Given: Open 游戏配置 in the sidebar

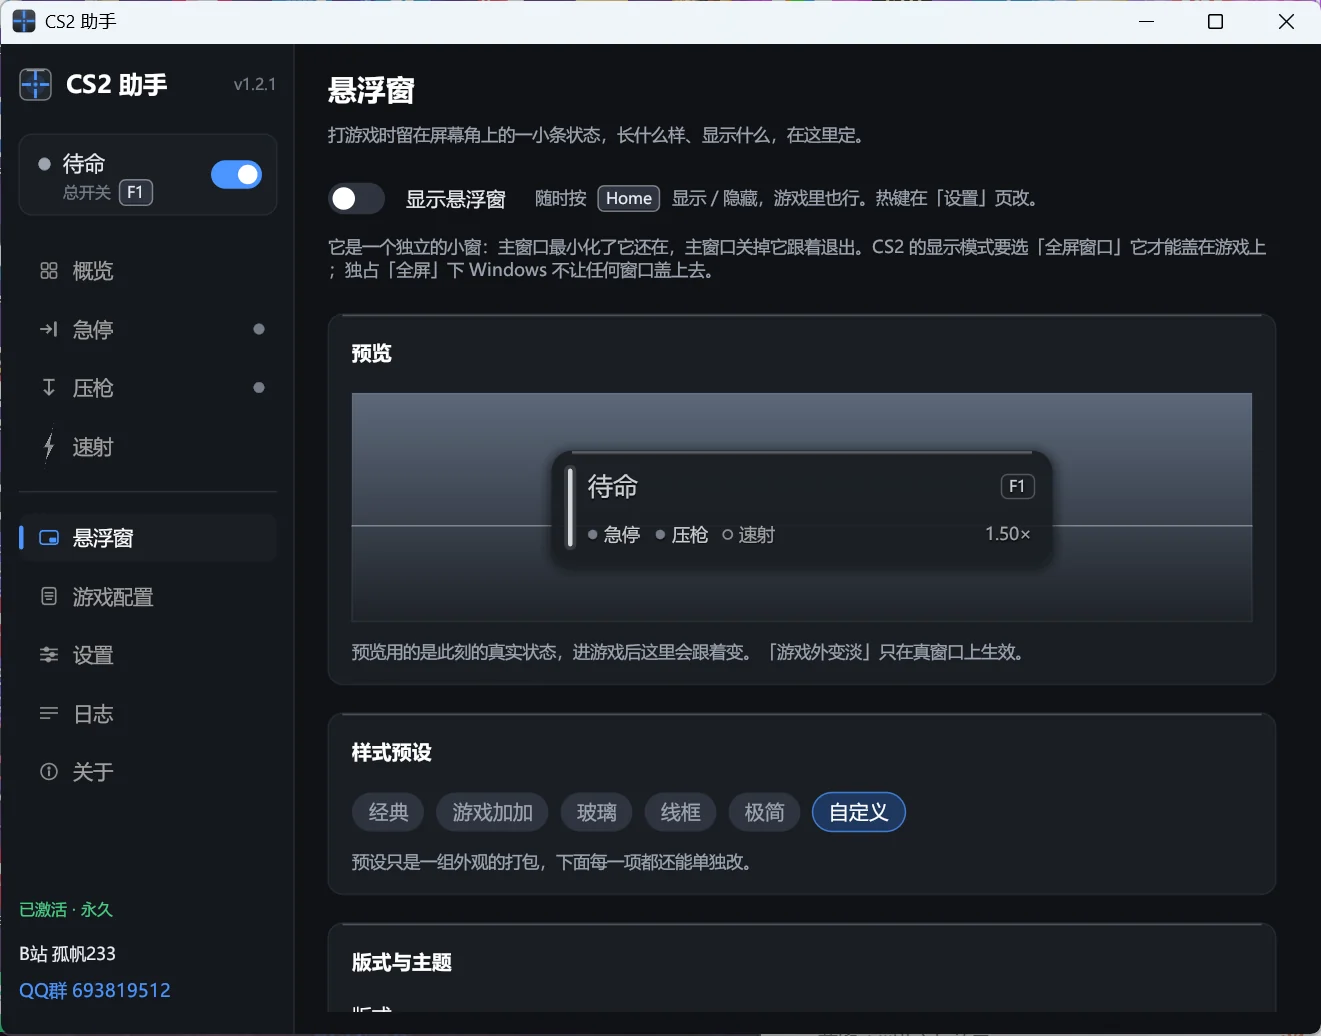Looking at the screenshot, I should tap(148, 597).
